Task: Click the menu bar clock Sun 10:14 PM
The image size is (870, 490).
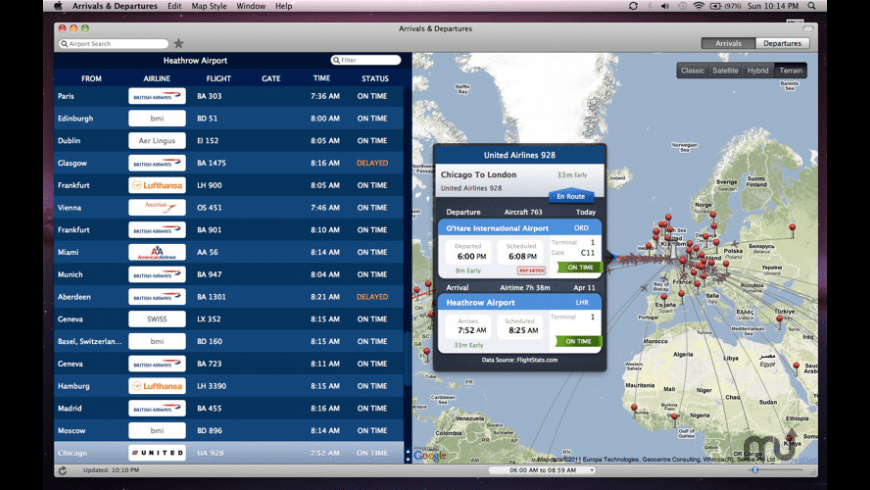Action: click(x=773, y=6)
